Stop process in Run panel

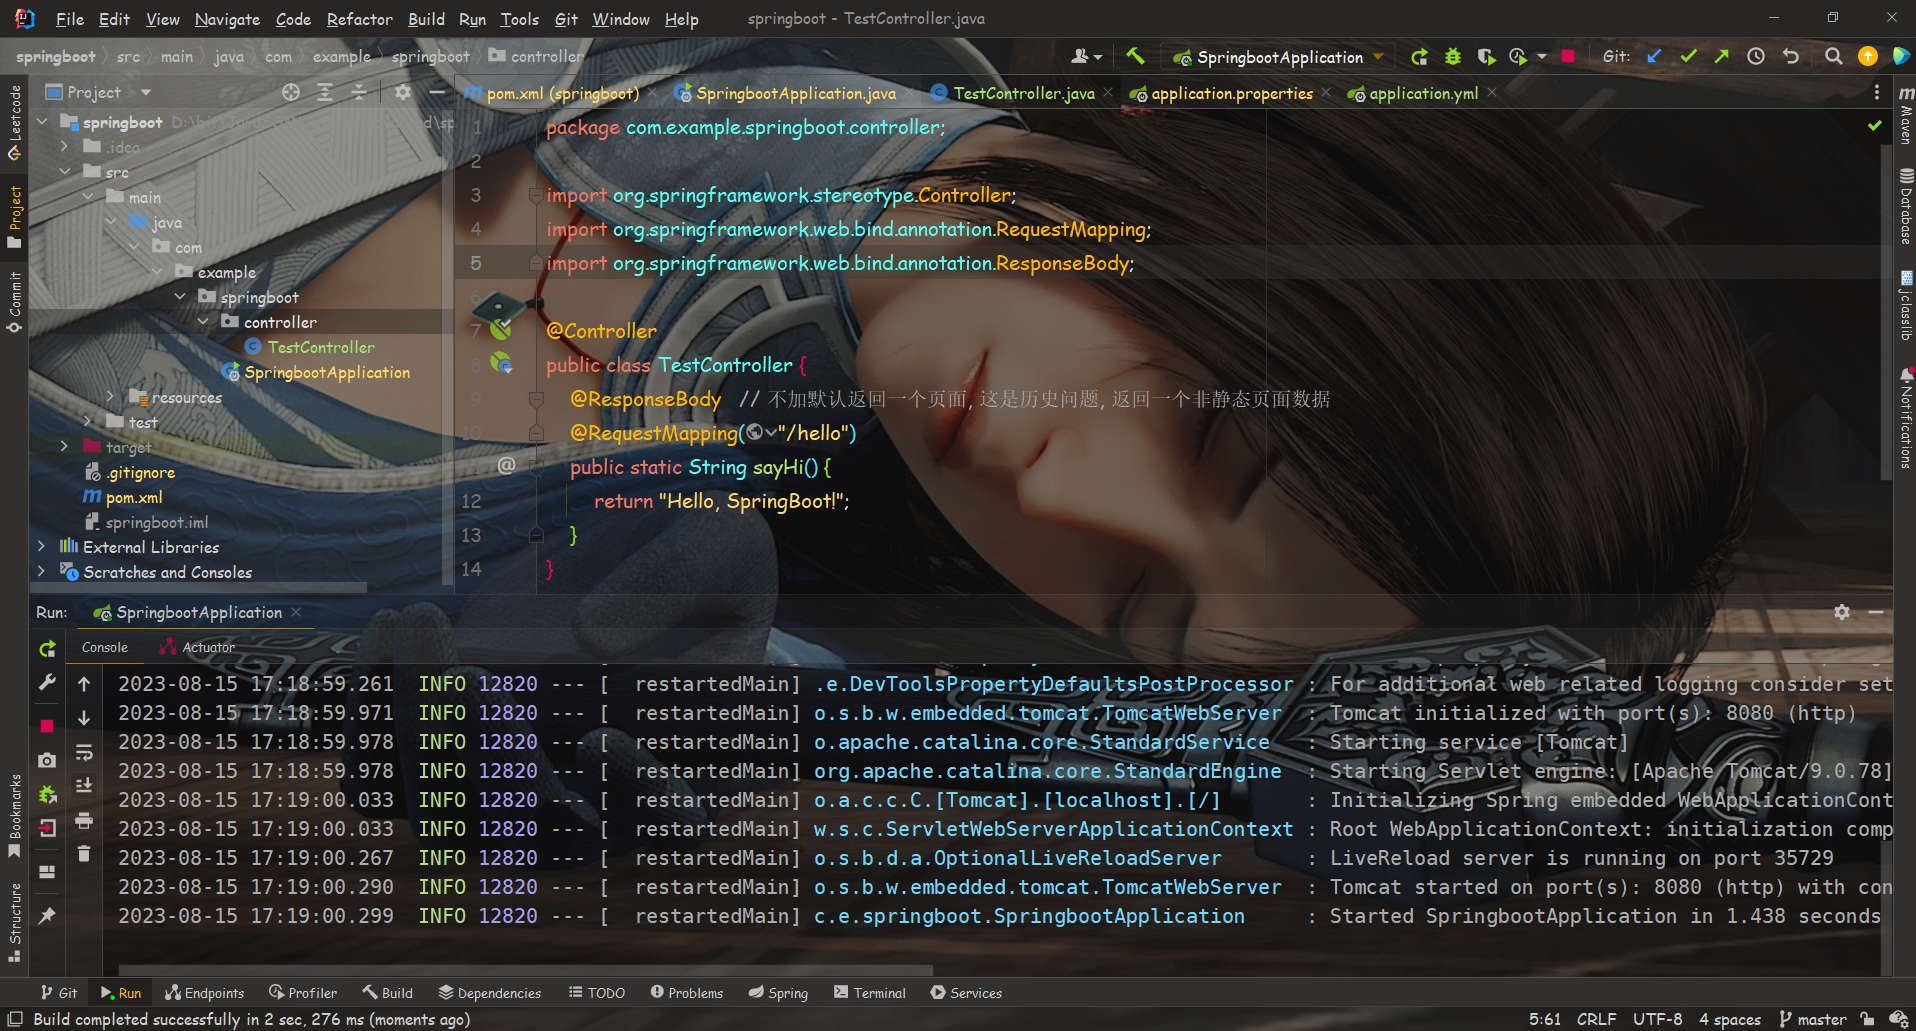click(x=47, y=725)
